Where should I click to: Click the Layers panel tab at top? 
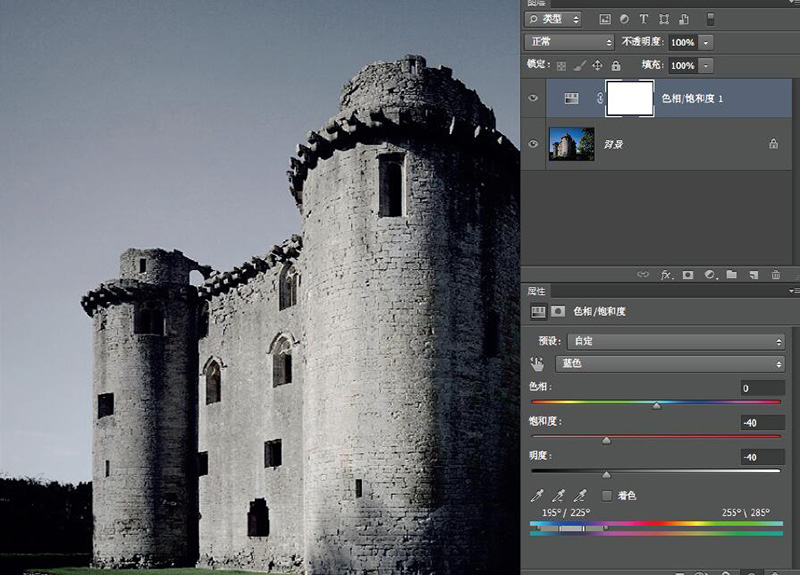click(x=536, y=3)
